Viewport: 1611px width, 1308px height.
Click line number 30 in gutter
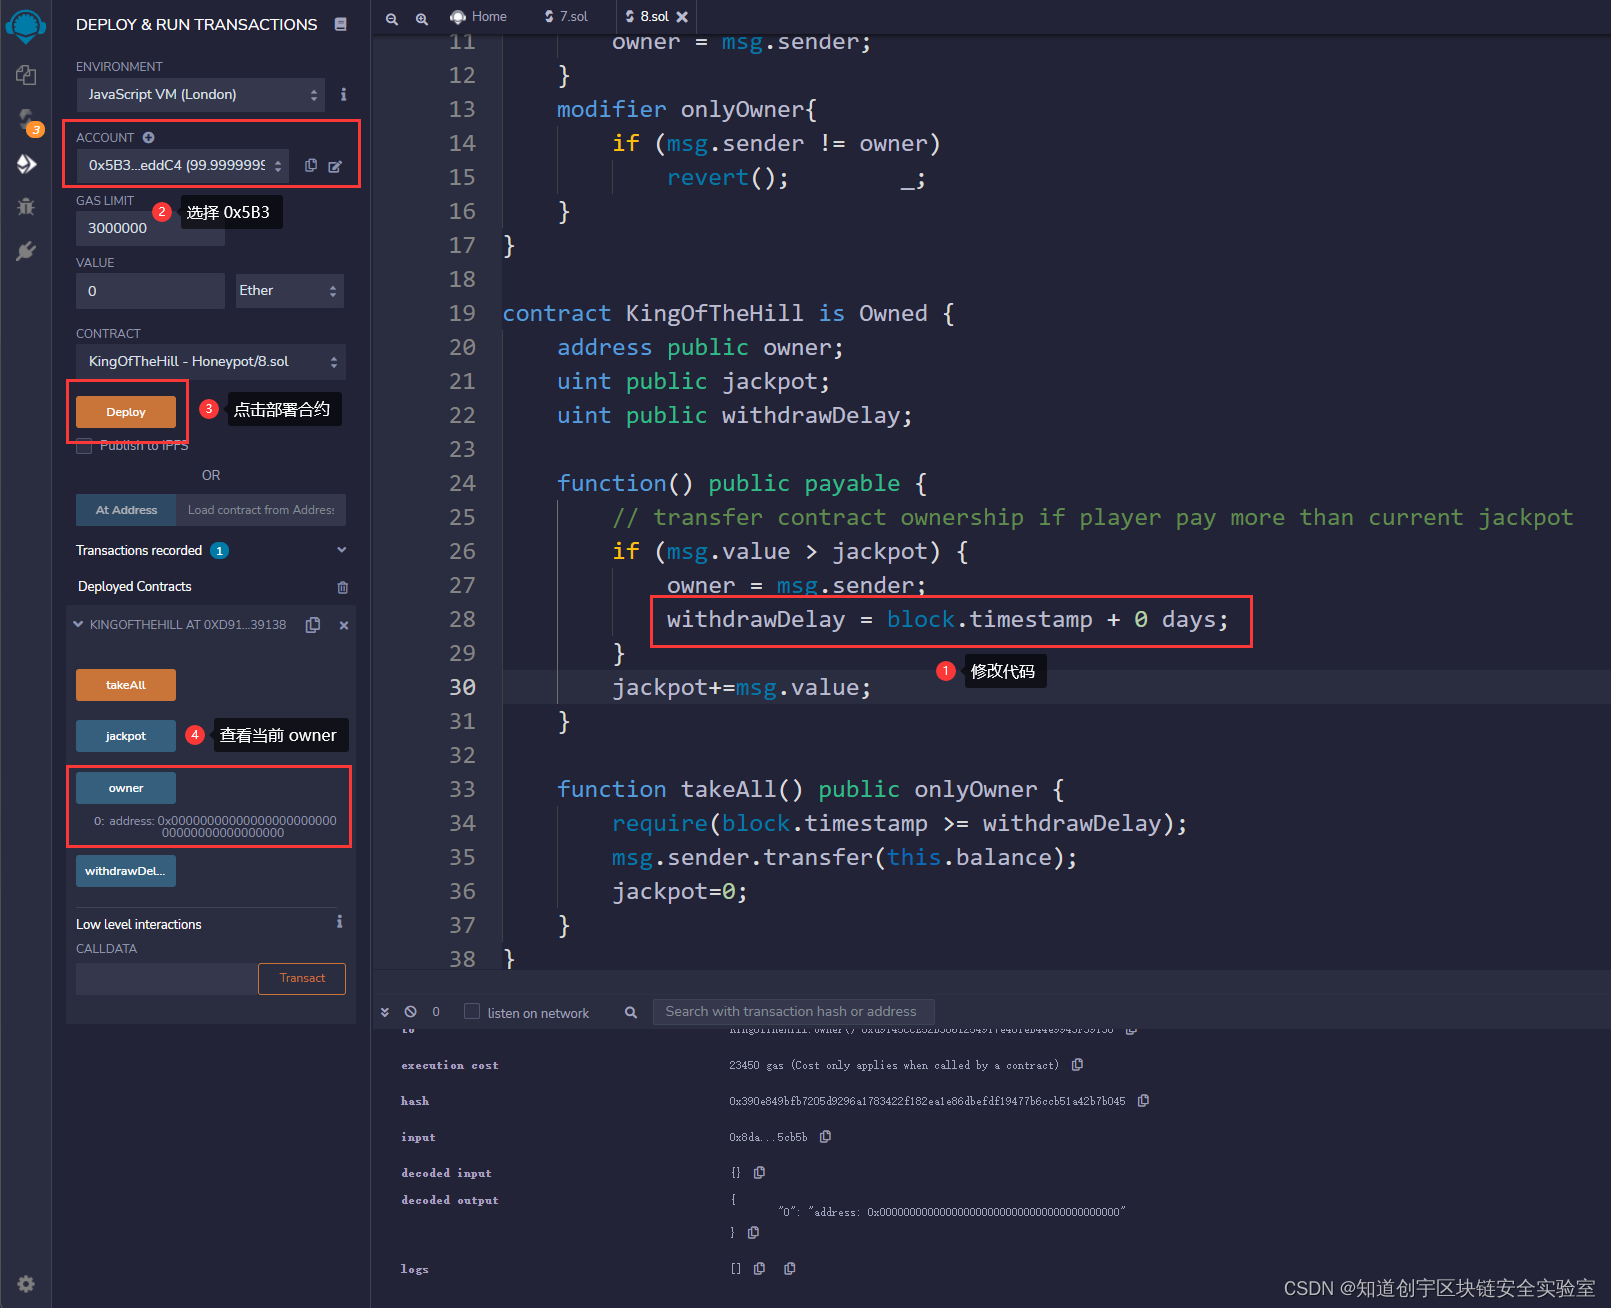[462, 687]
